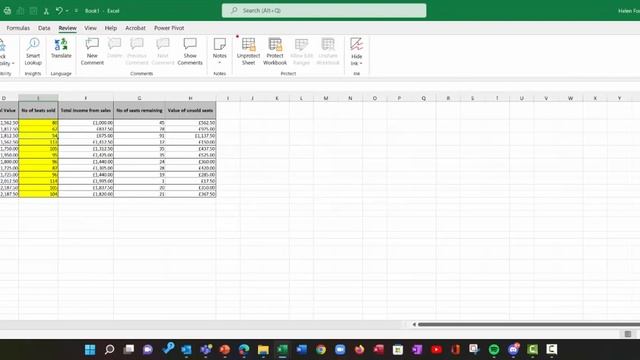This screenshot has width=640, height=360.
Task: Open Outlook from the taskbar
Action: point(186,349)
